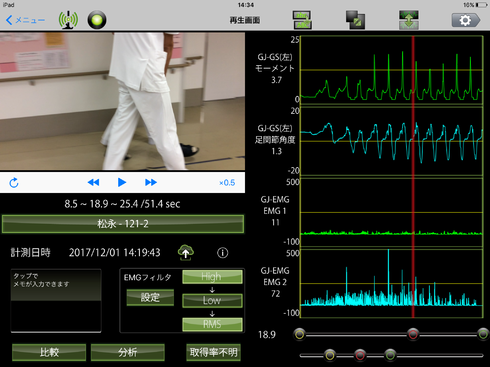490x367 pixels.
Task: Show info with the circled i icon
Action: (223, 253)
